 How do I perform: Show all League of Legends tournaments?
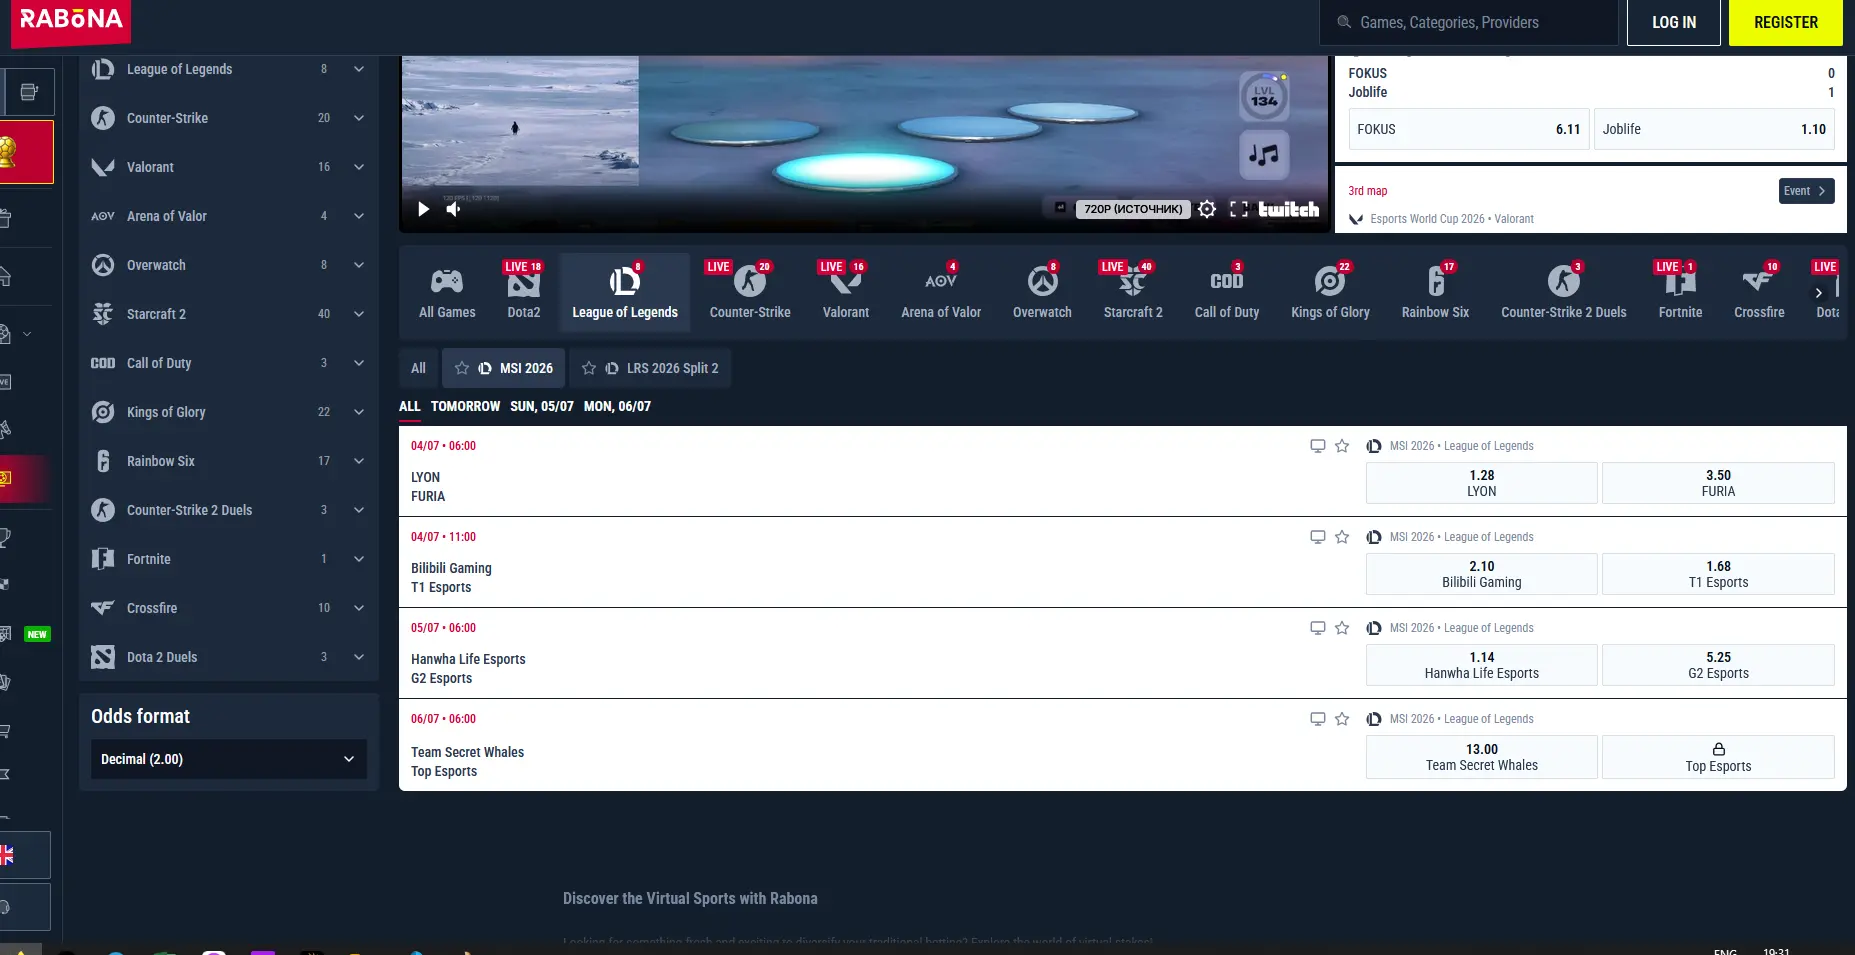(x=418, y=368)
